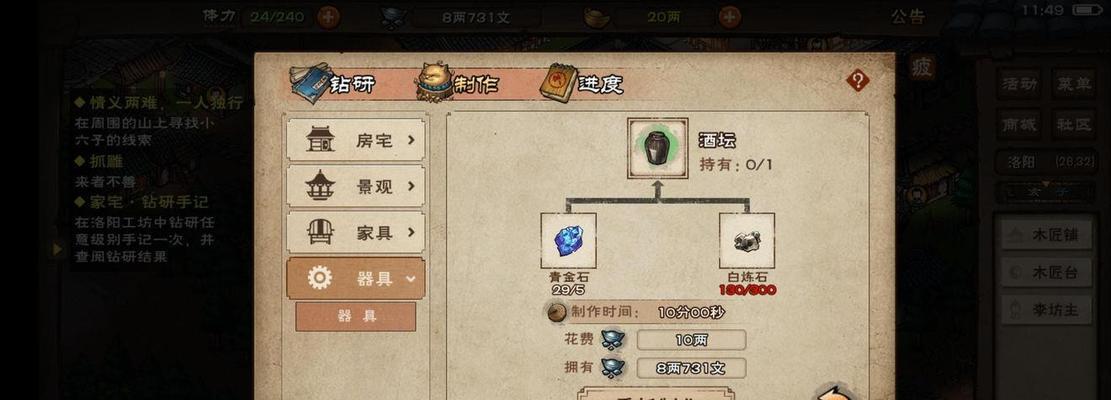Click the 白炼石 white stone material icon

coord(747,241)
